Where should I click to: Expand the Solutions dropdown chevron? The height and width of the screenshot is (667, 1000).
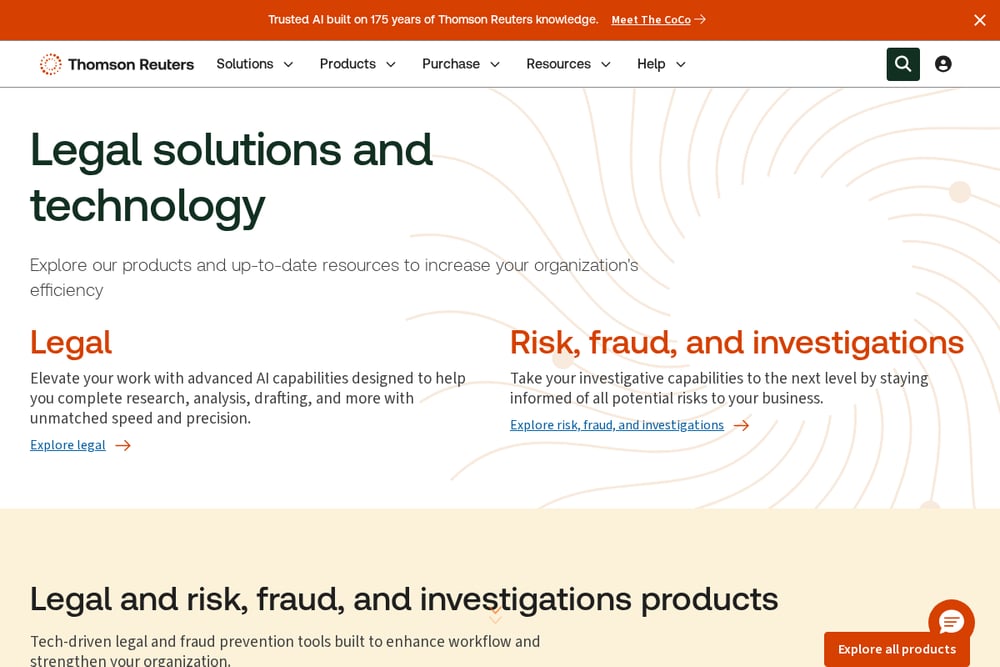click(288, 64)
